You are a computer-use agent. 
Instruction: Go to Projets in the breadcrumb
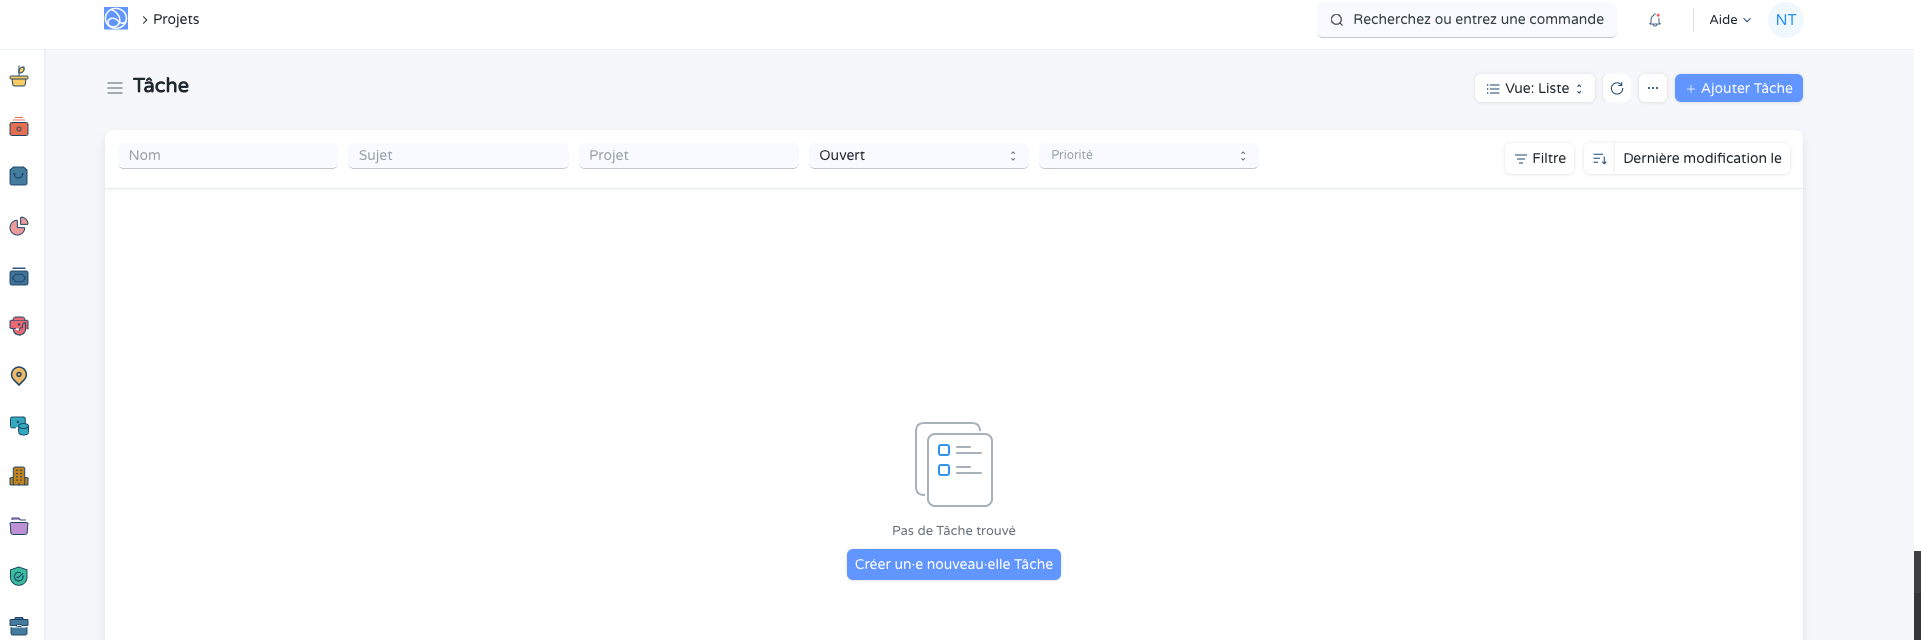[176, 20]
